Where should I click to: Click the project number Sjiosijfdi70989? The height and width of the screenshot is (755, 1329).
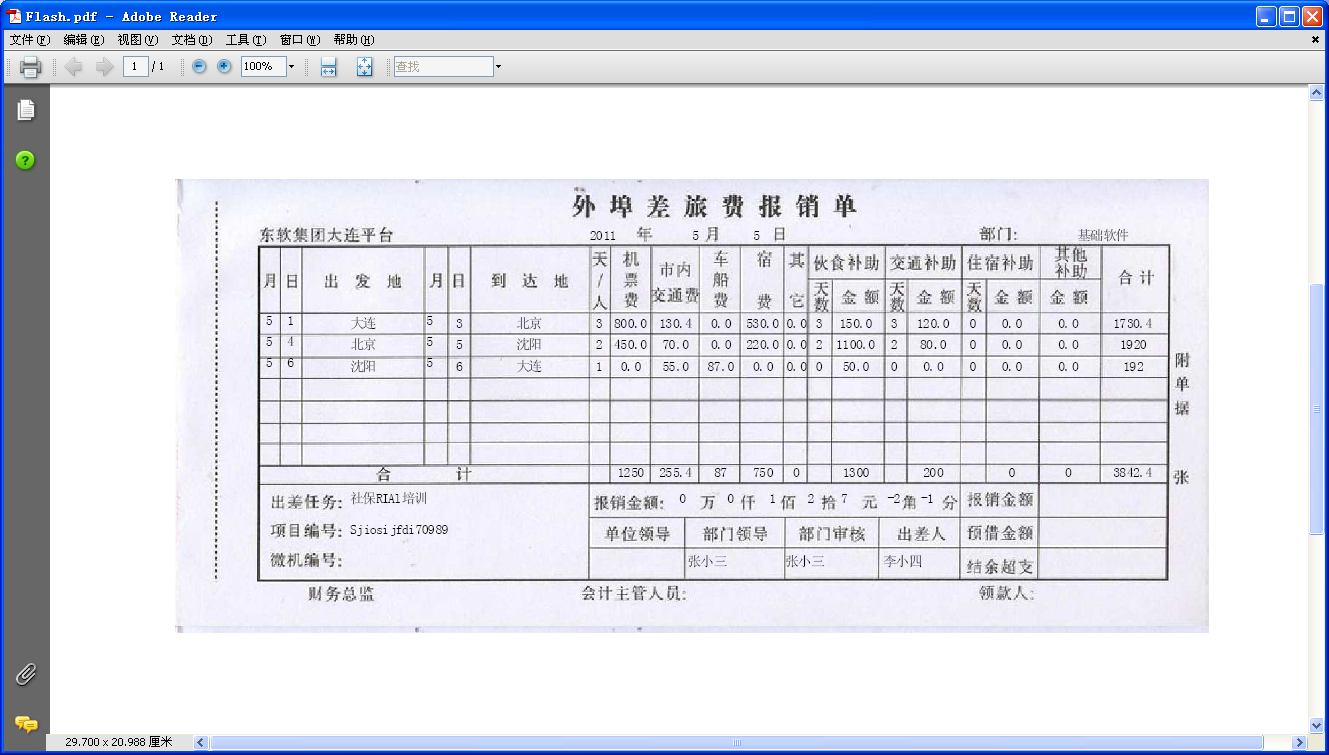click(398, 529)
